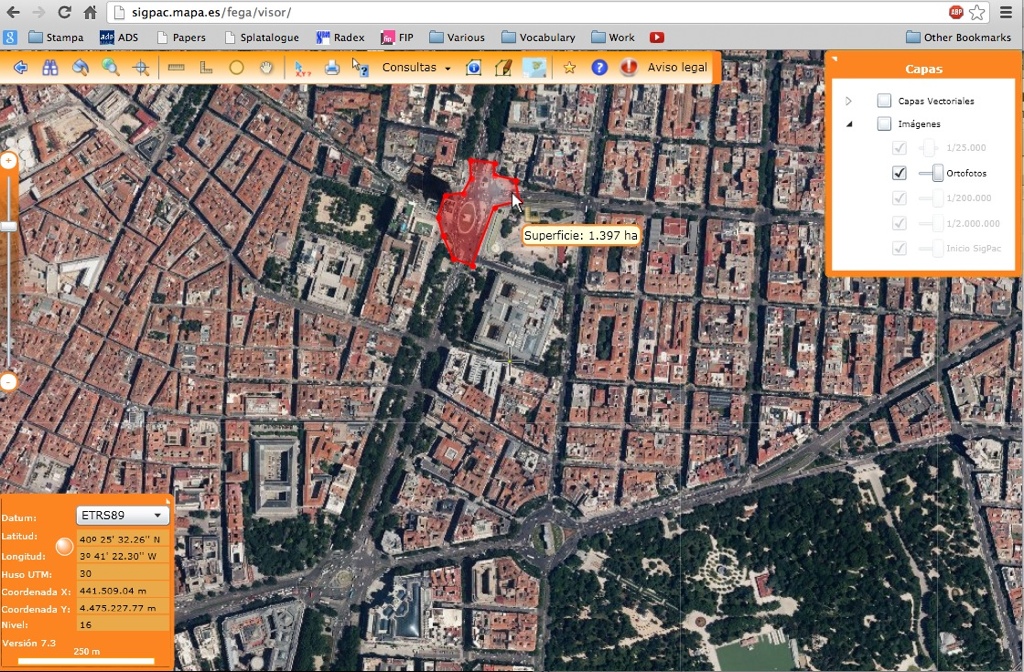Select the ruler distance measure tool
The width and height of the screenshot is (1024, 672).
point(177,68)
